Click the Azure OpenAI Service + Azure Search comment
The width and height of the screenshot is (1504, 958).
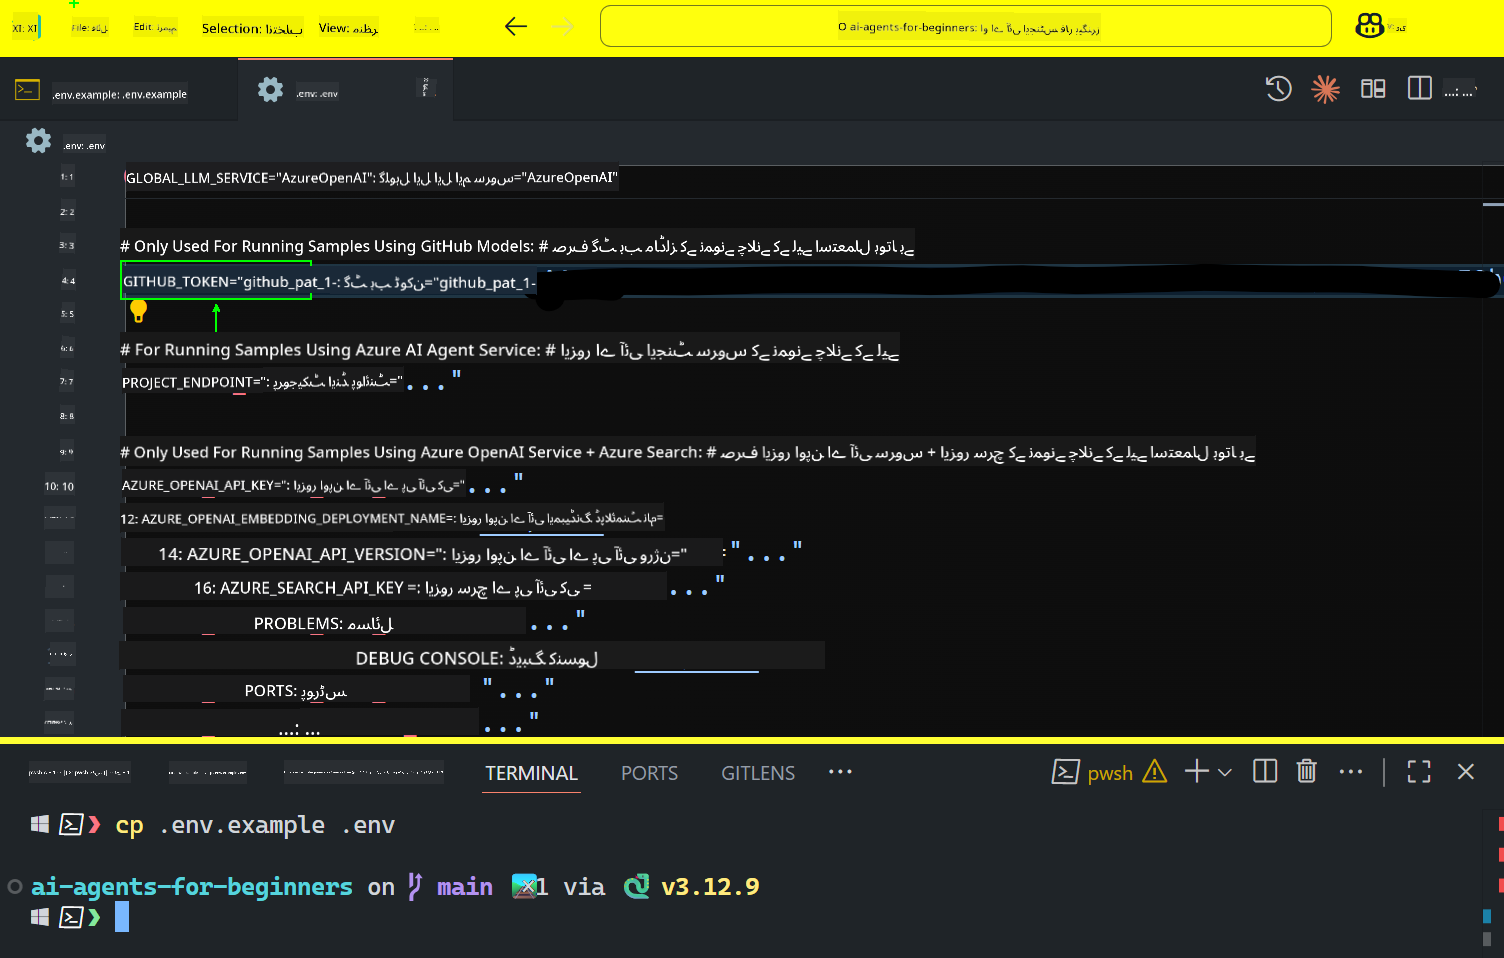click(687, 452)
